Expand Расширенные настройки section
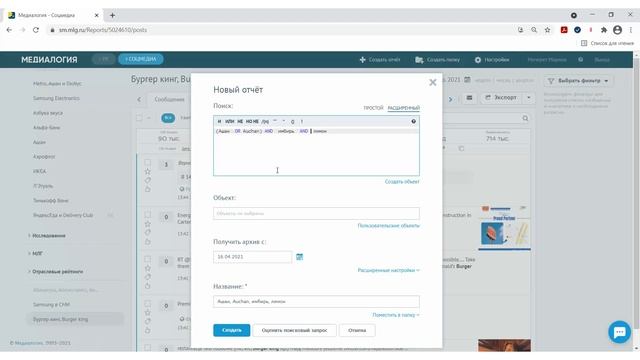640x360 pixels. tap(389, 270)
